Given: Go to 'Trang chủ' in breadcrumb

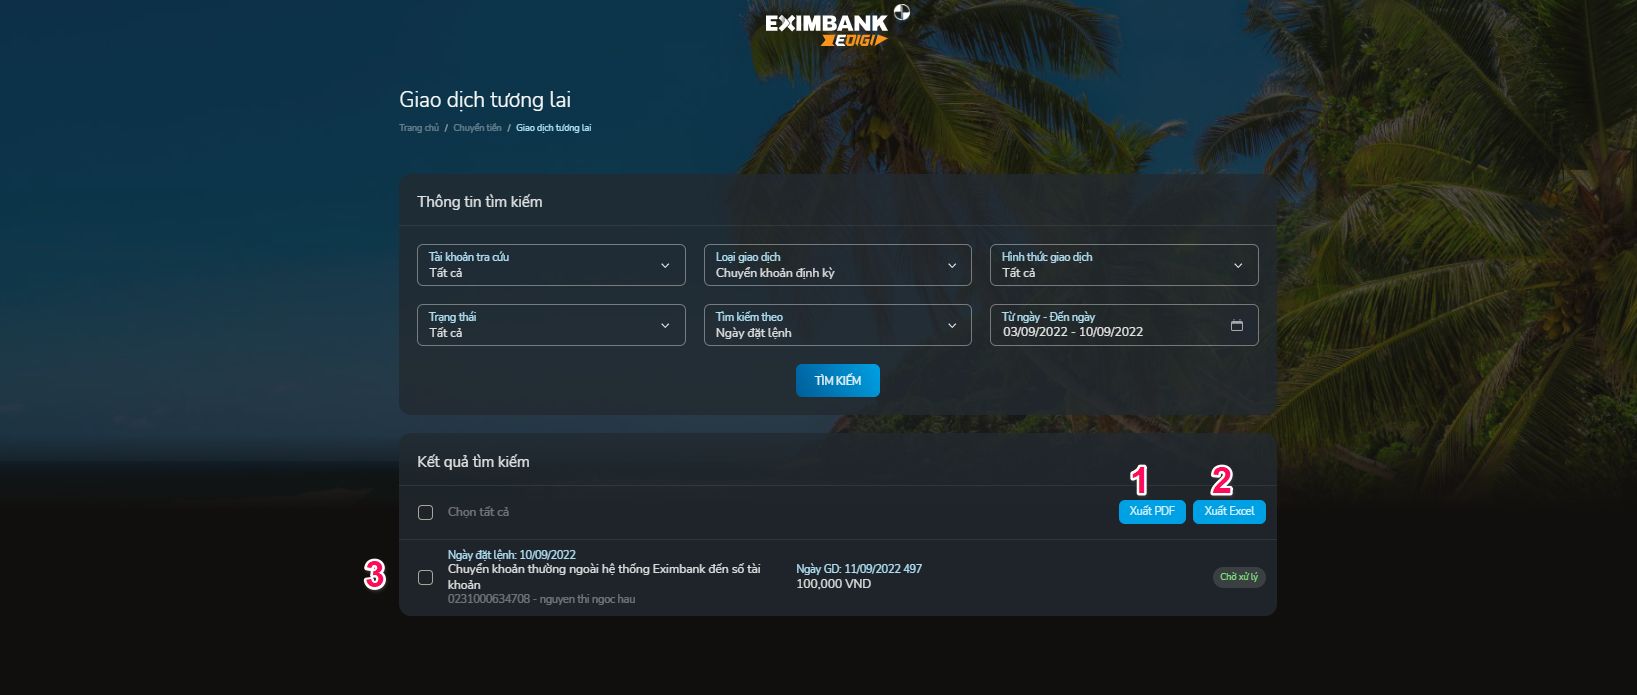Looking at the screenshot, I should (418, 128).
